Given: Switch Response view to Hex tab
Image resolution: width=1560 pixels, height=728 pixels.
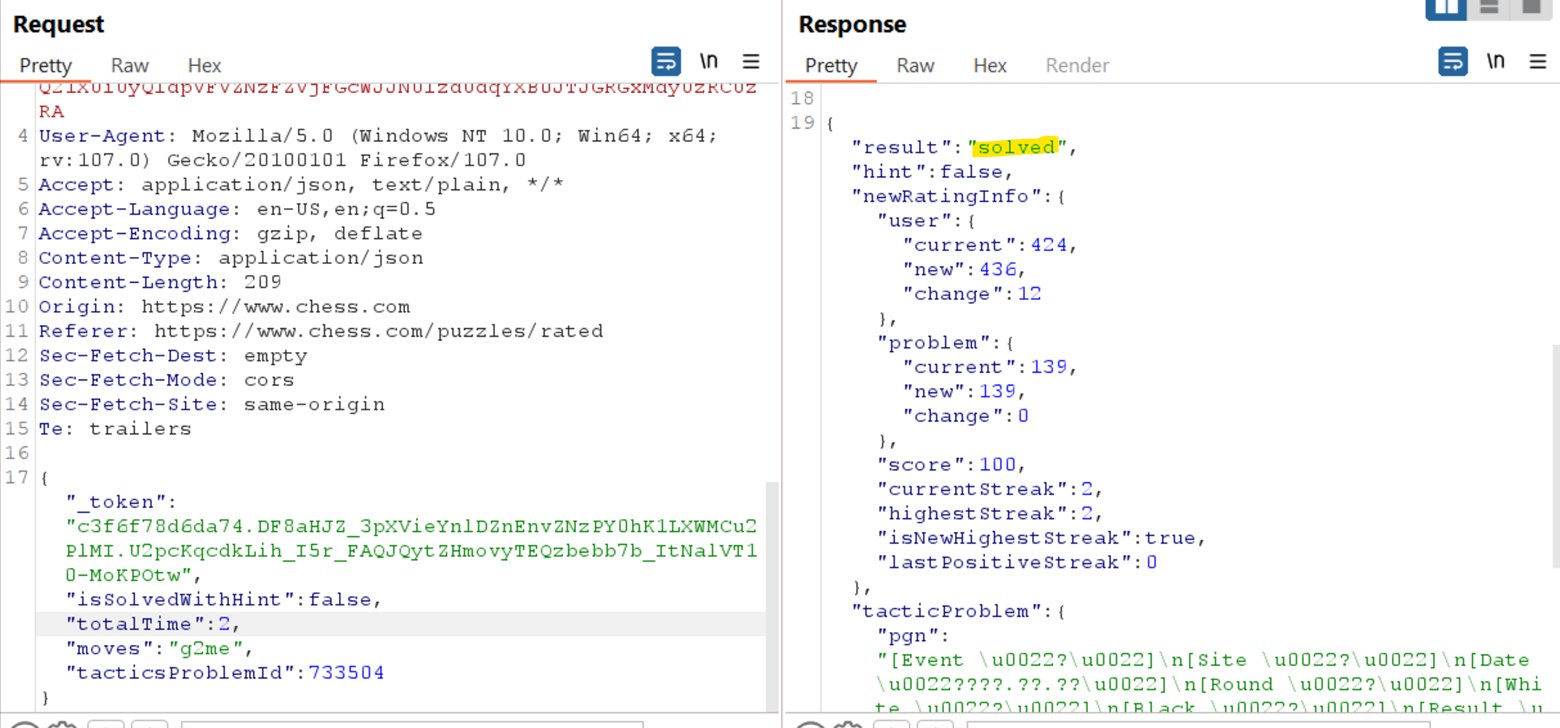Looking at the screenshot, I should click(x=990, y=65).
